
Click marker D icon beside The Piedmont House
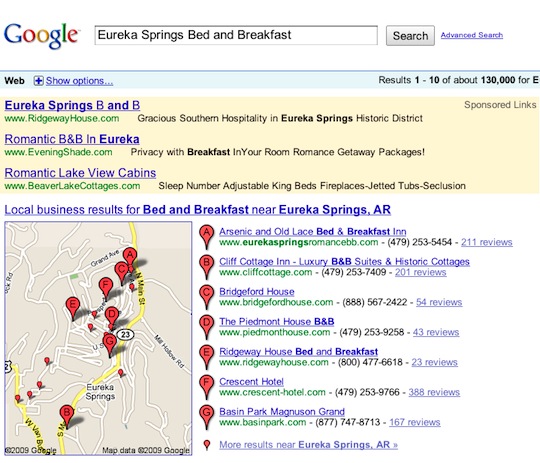click(x=207, y=327)
